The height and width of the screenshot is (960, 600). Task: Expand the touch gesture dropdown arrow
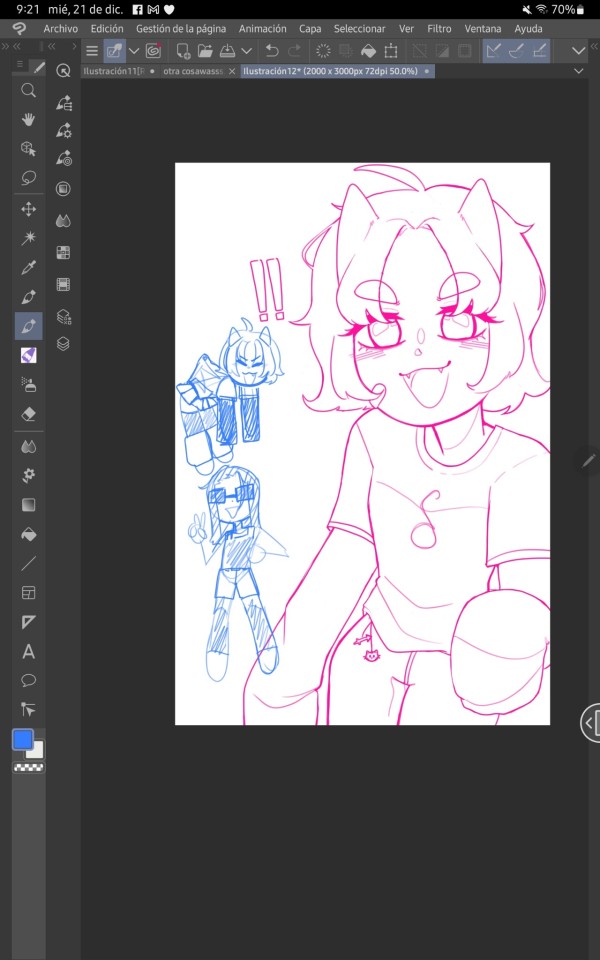[133, 51]
